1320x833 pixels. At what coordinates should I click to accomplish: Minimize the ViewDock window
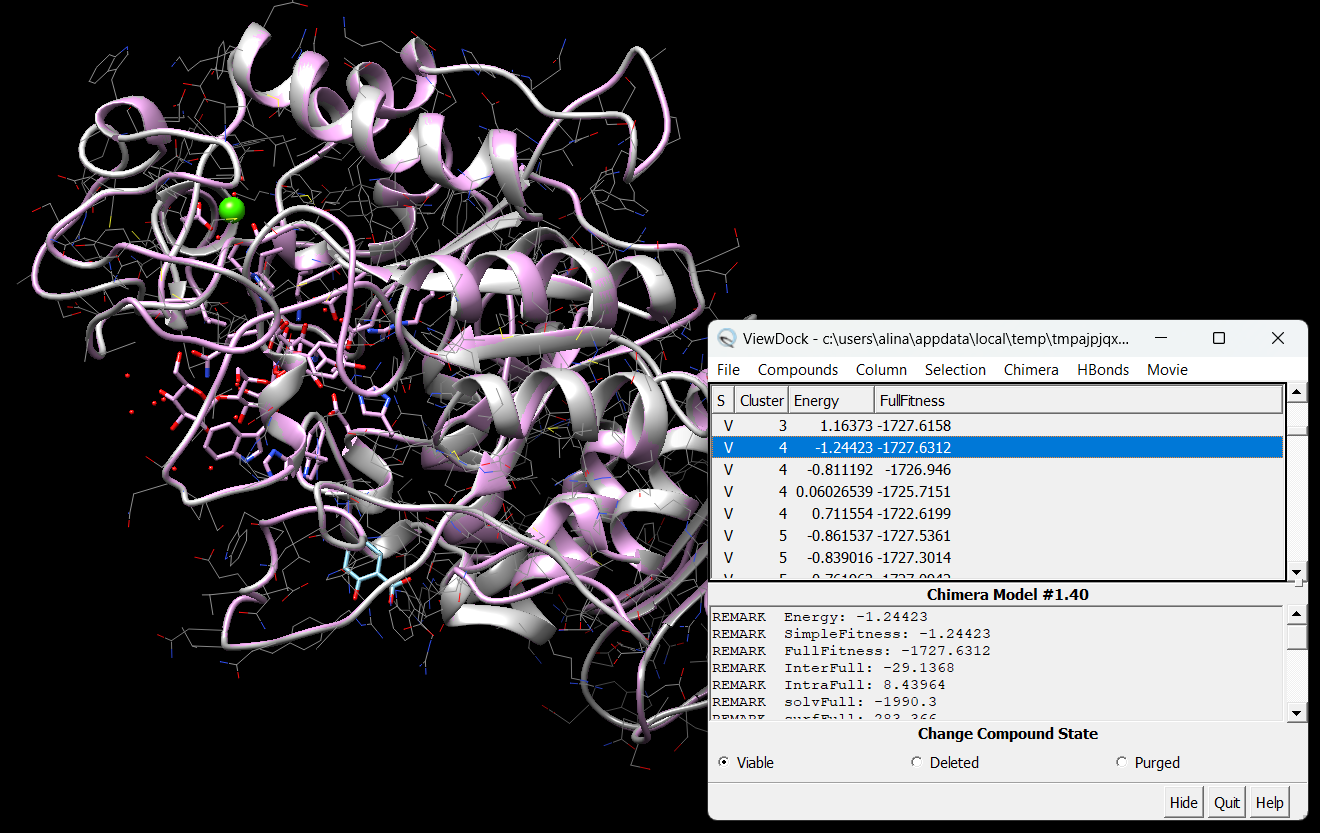(x=1160, y=338)
